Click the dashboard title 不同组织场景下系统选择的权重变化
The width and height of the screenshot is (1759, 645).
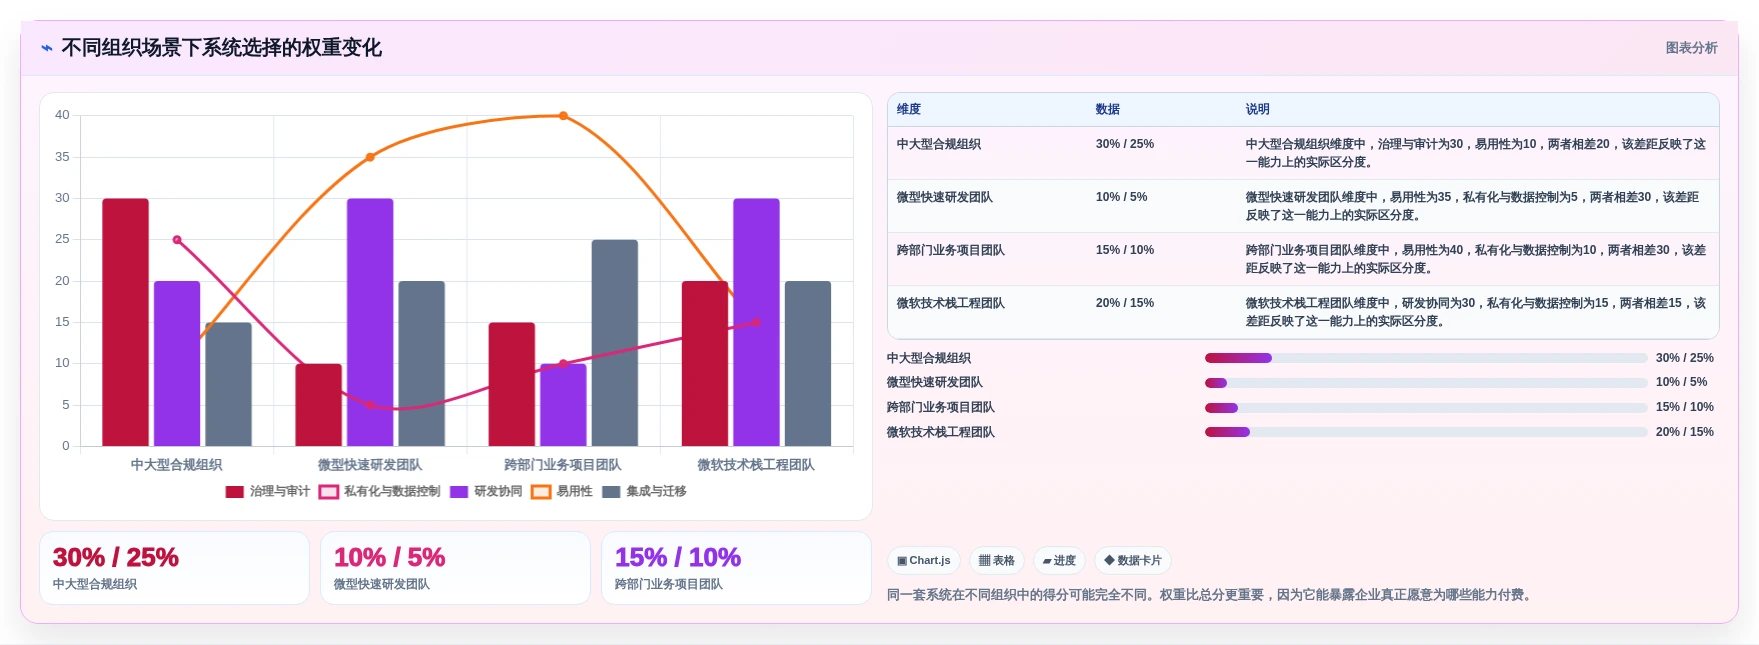pos(222,48)
